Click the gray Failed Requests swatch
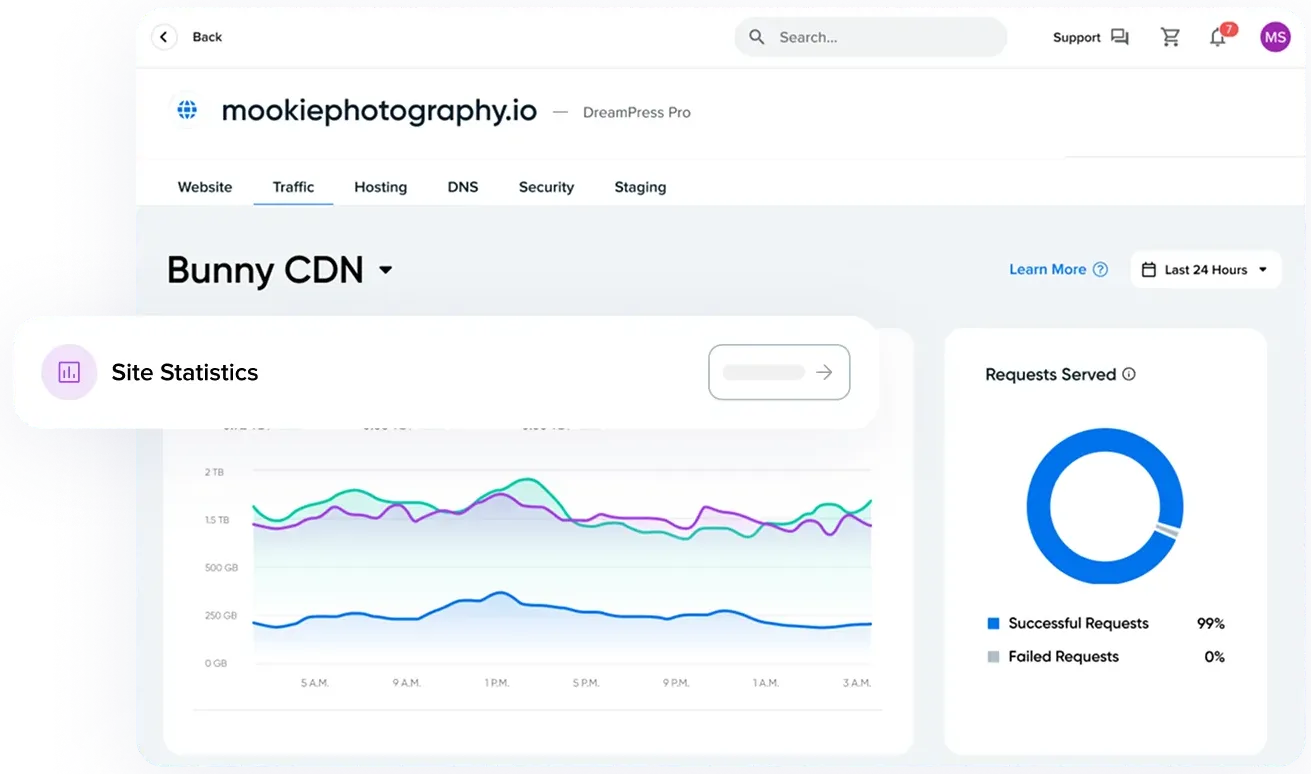Viewport: 1311px width, 774px height. [993, 657]
